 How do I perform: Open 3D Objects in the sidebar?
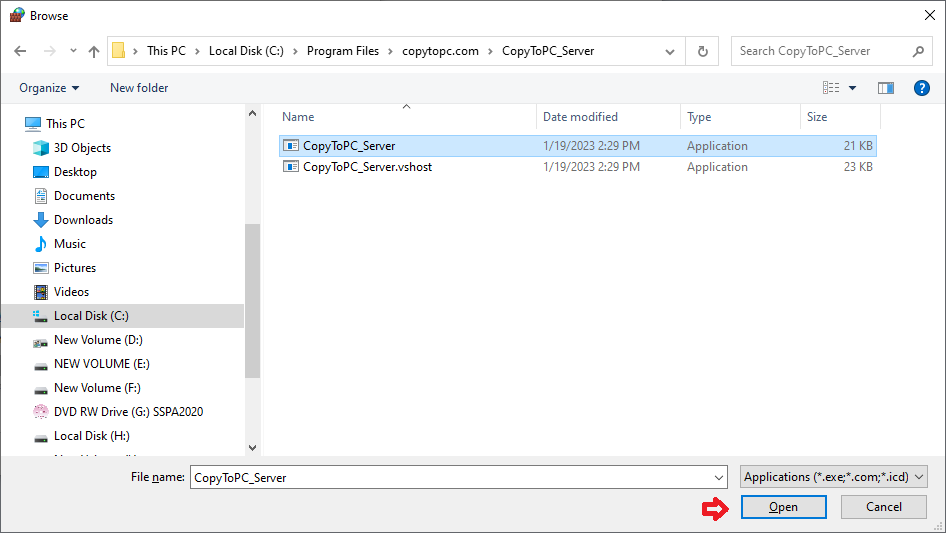82,148
